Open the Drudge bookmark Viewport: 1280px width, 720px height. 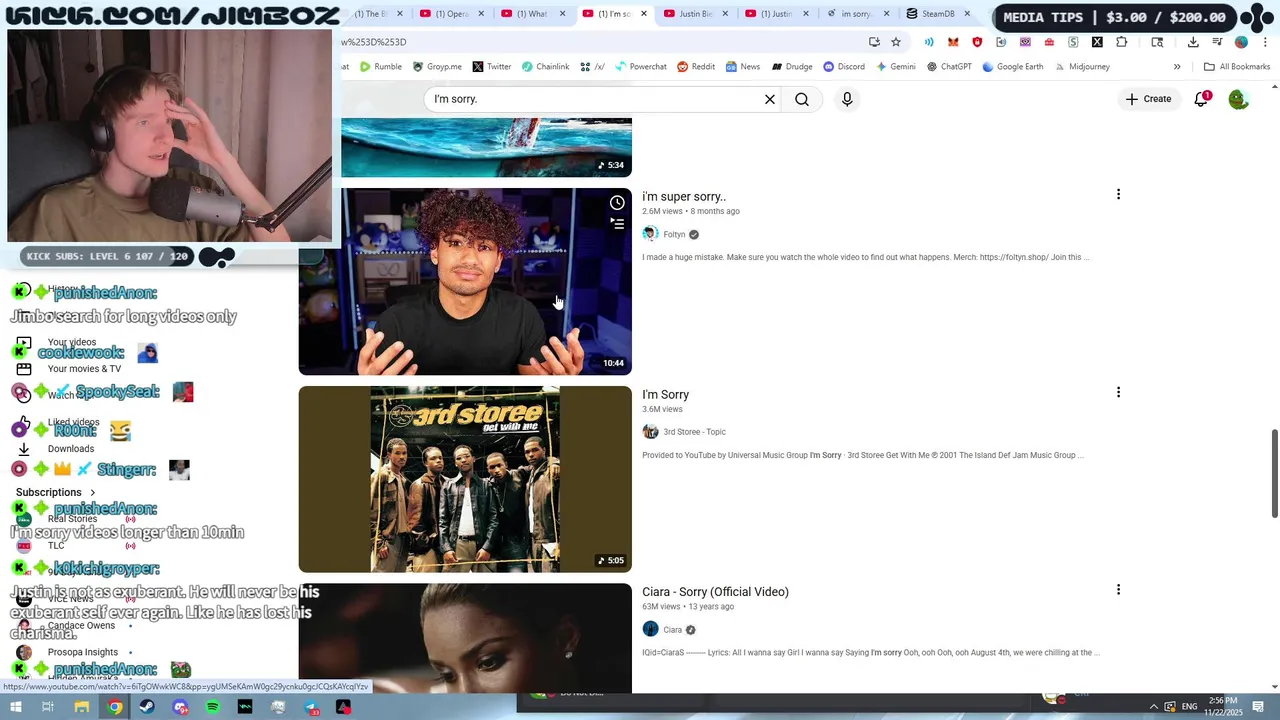pyautogui.click(x=790, y=67)
